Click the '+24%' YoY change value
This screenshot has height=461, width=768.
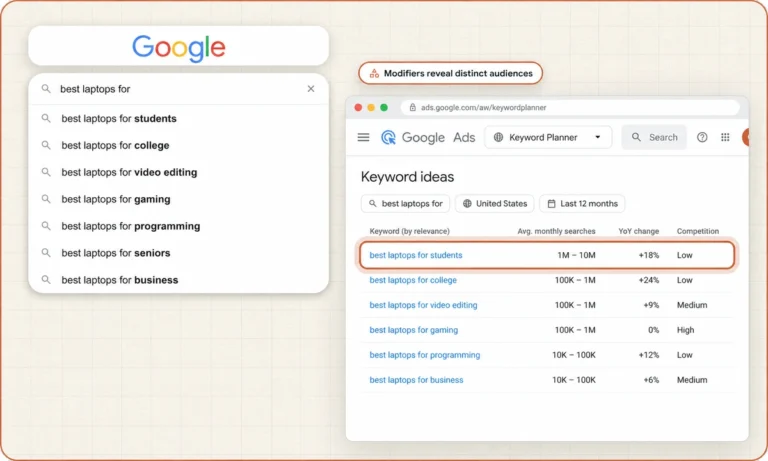click(x=649, y=280)
